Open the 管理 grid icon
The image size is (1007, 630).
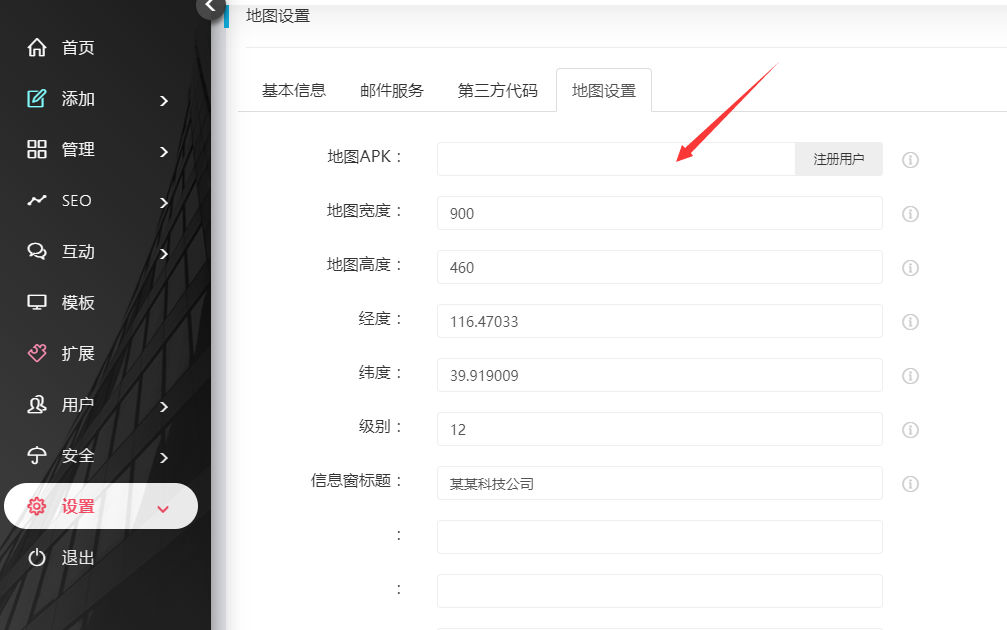[36, 150]
